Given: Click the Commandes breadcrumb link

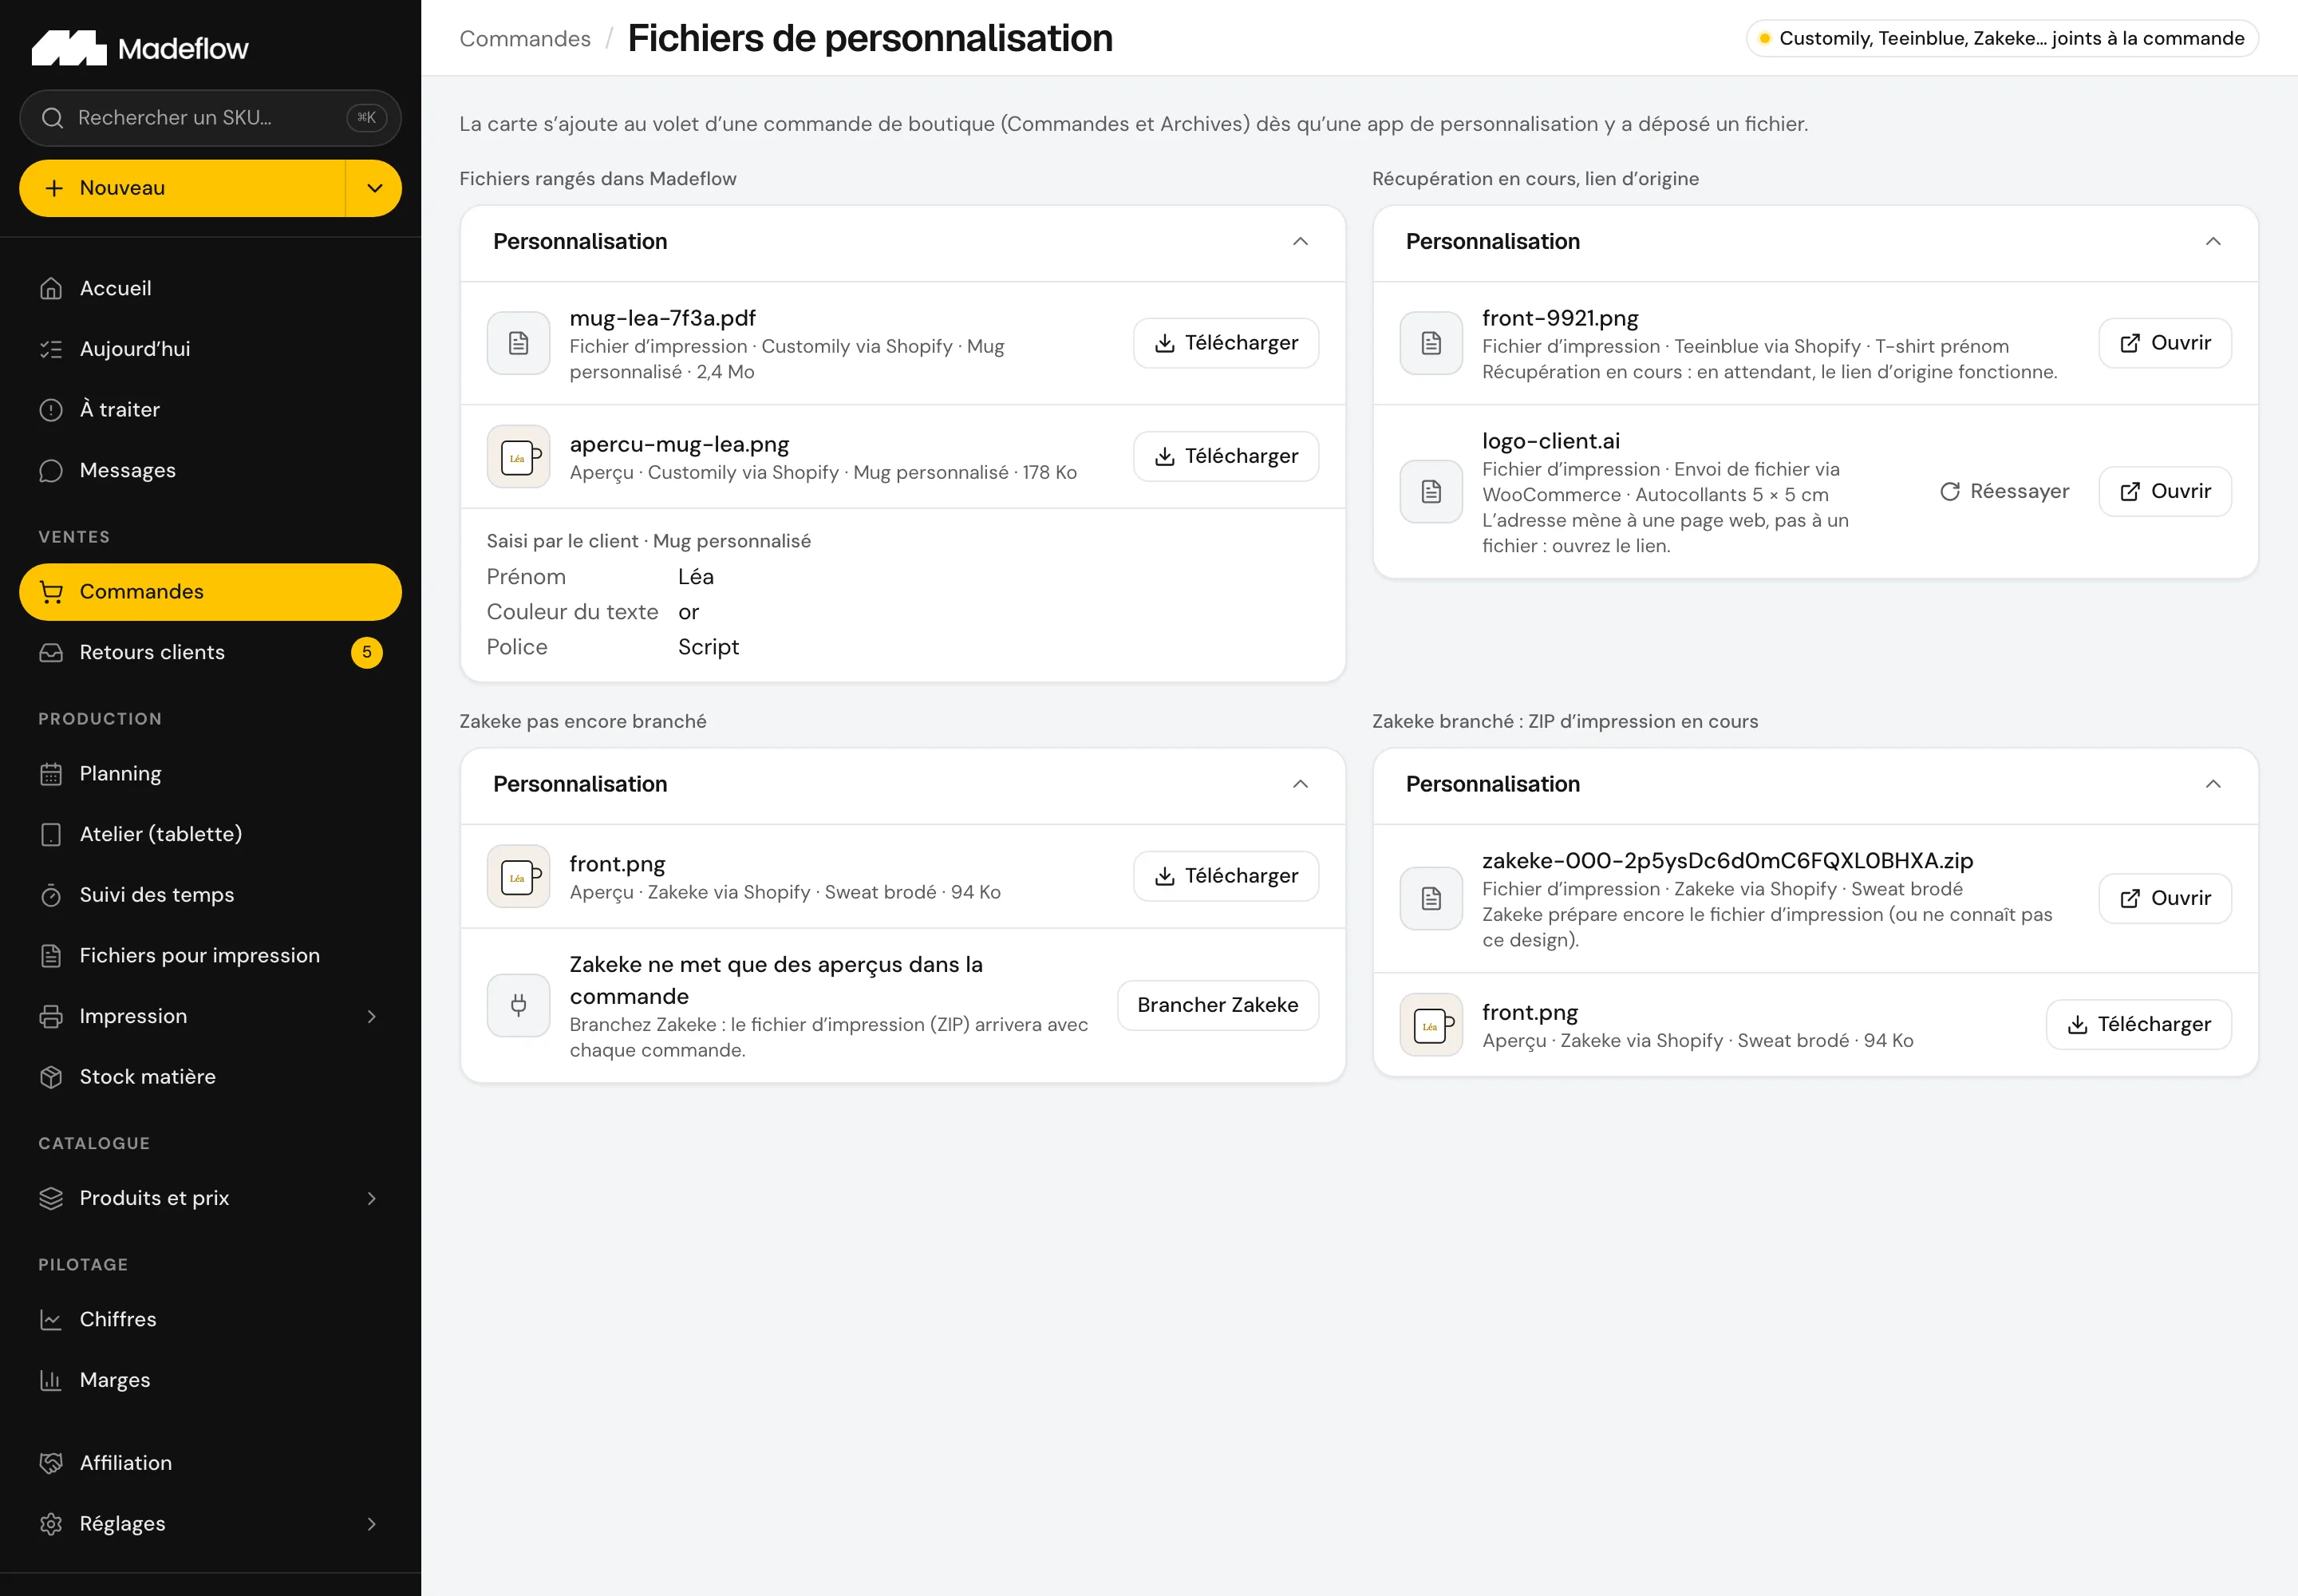Looking at the screenshot, I should tap(525, 38).
